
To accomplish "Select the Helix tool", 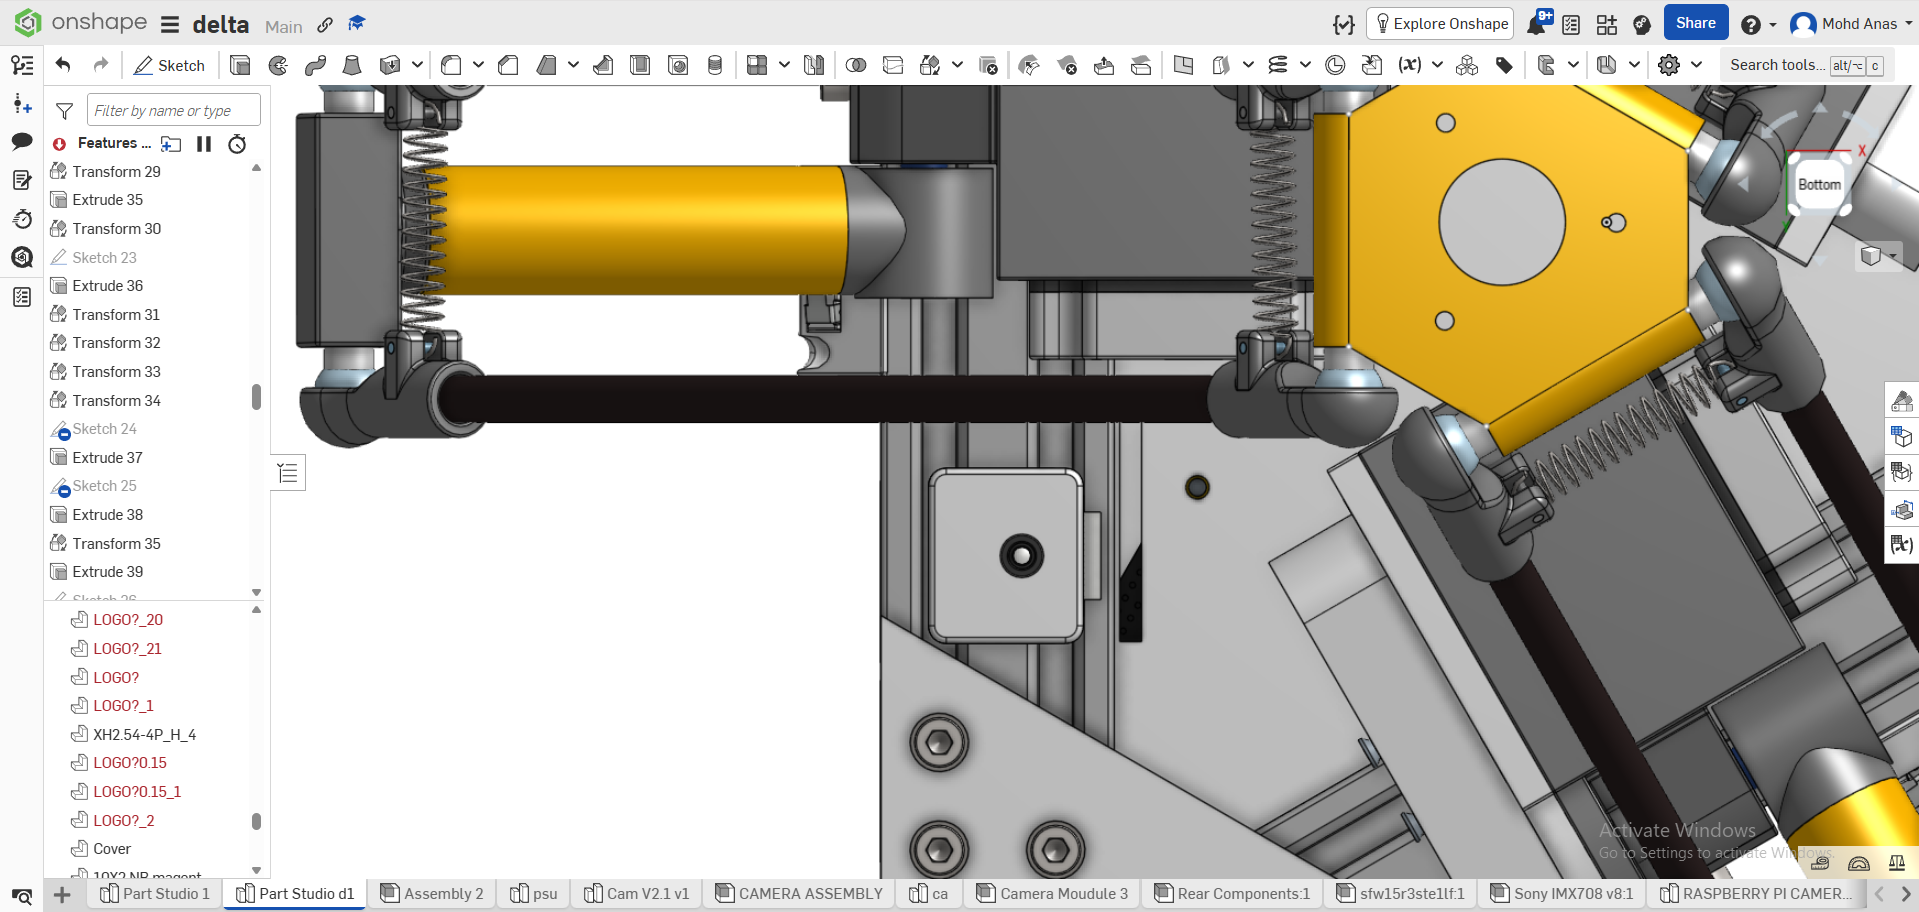I will [x=1278, y=65].
